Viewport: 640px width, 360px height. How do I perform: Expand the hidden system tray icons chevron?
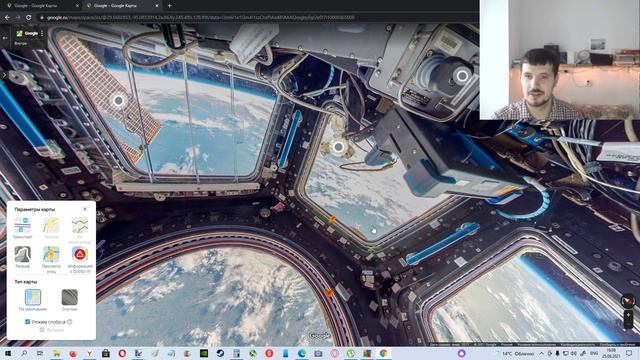point(542,353)
